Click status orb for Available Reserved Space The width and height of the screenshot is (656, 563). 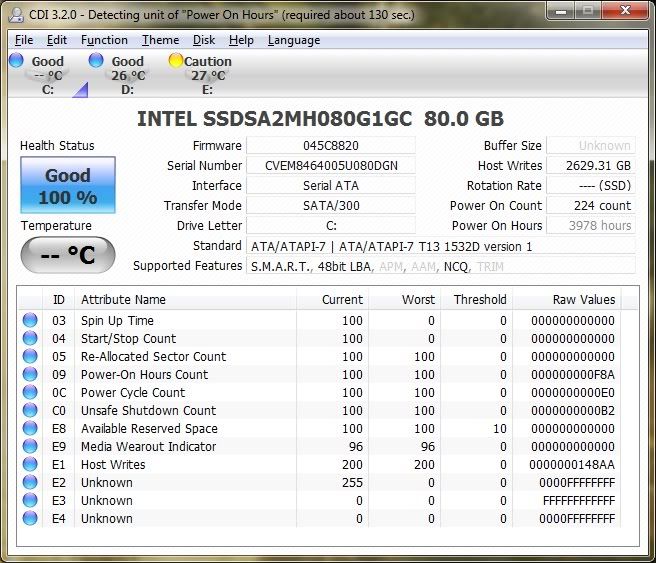pyautogui.click(x=30, y=428)
